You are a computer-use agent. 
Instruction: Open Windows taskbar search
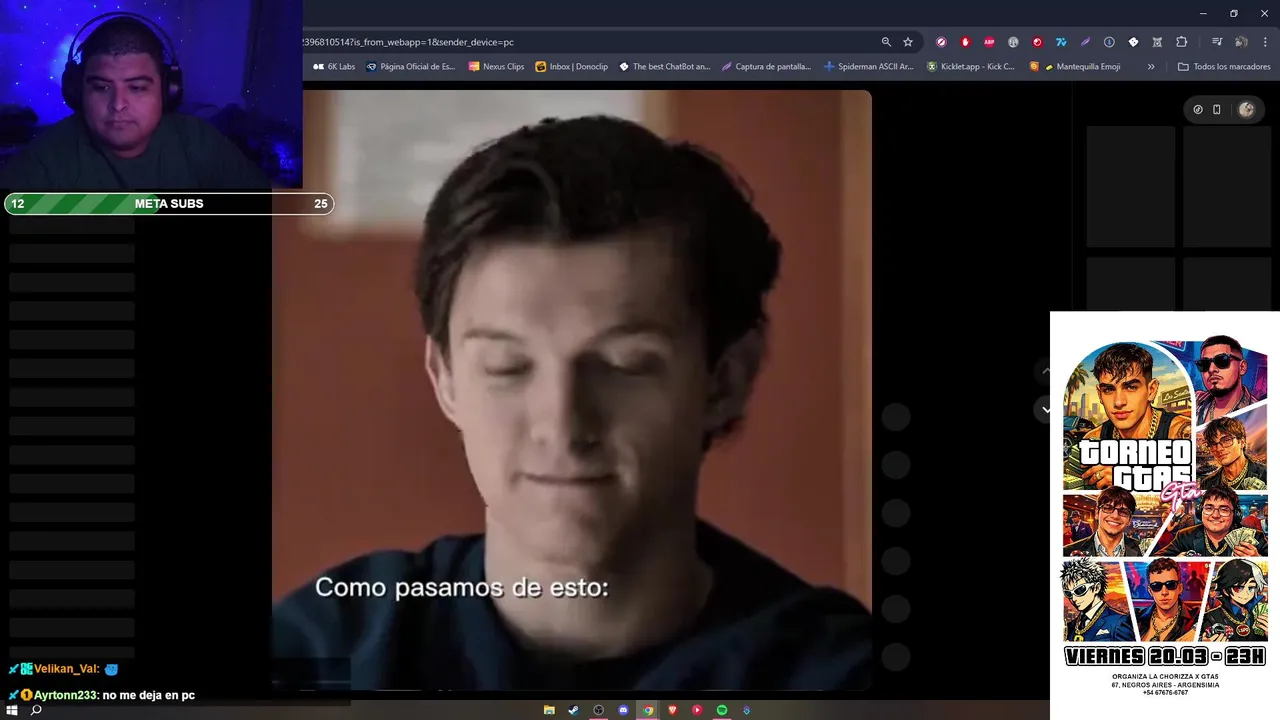point(36,710)
